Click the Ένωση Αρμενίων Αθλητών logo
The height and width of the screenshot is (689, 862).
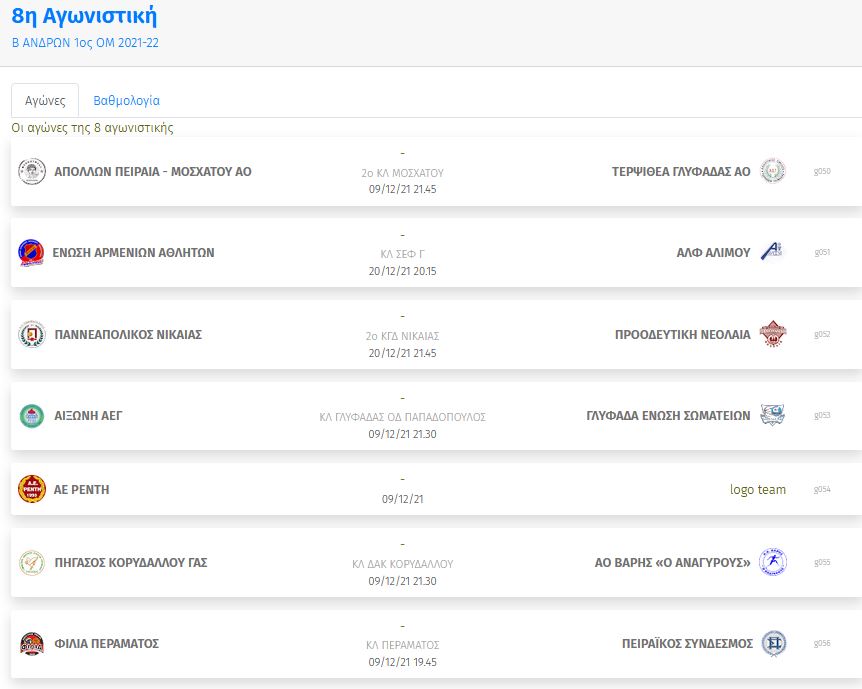click(32, 253)
